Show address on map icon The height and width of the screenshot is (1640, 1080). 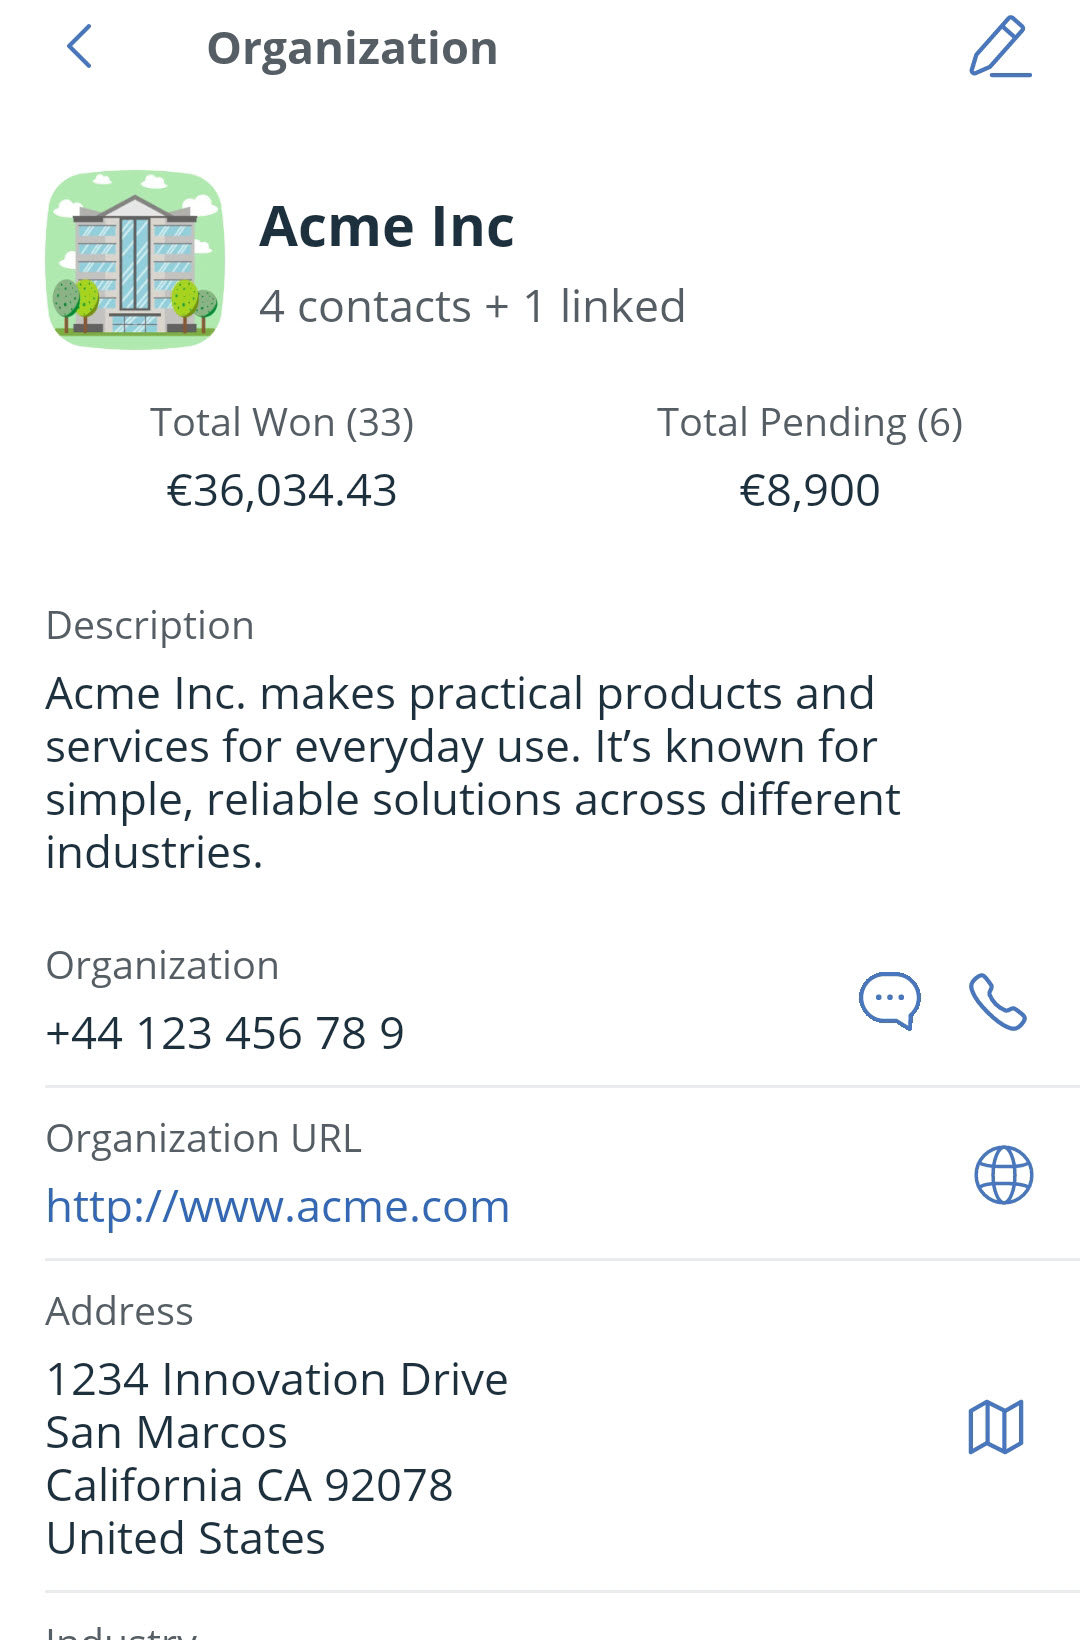pos(996,1426)
